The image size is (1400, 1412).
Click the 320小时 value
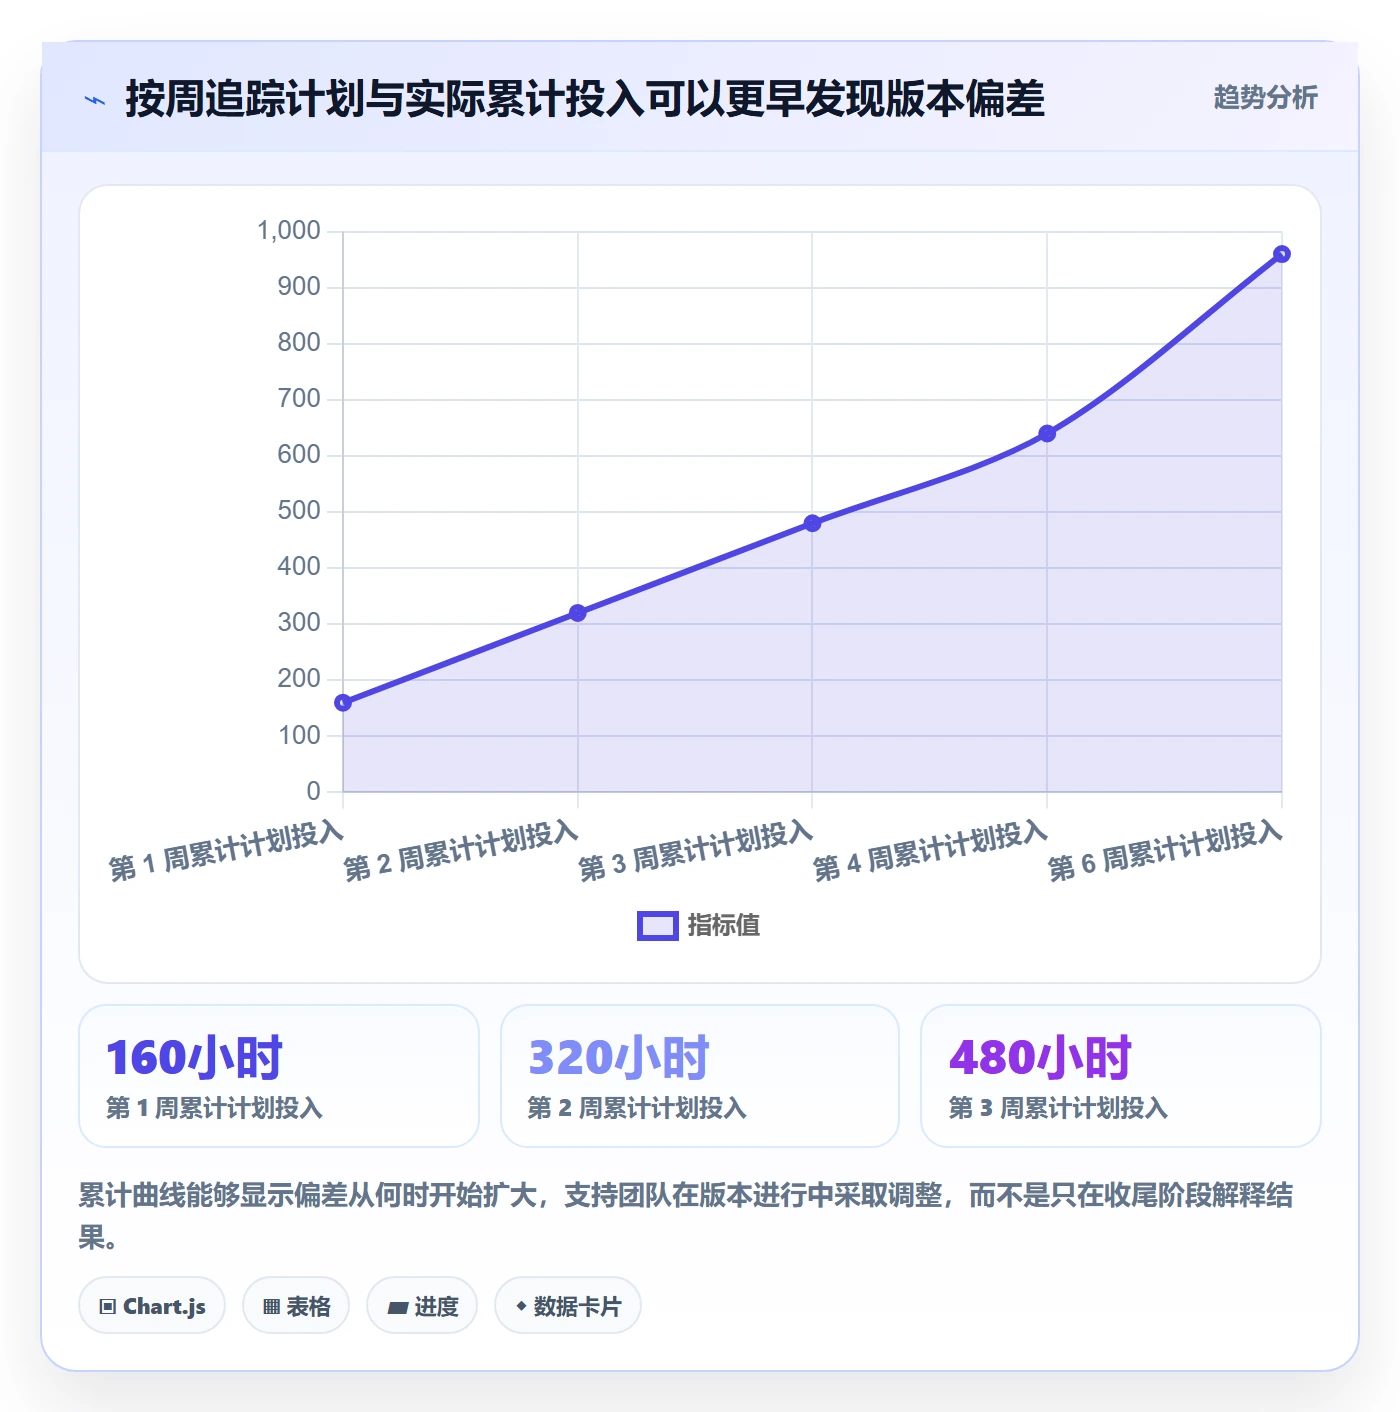(618, 1057)
